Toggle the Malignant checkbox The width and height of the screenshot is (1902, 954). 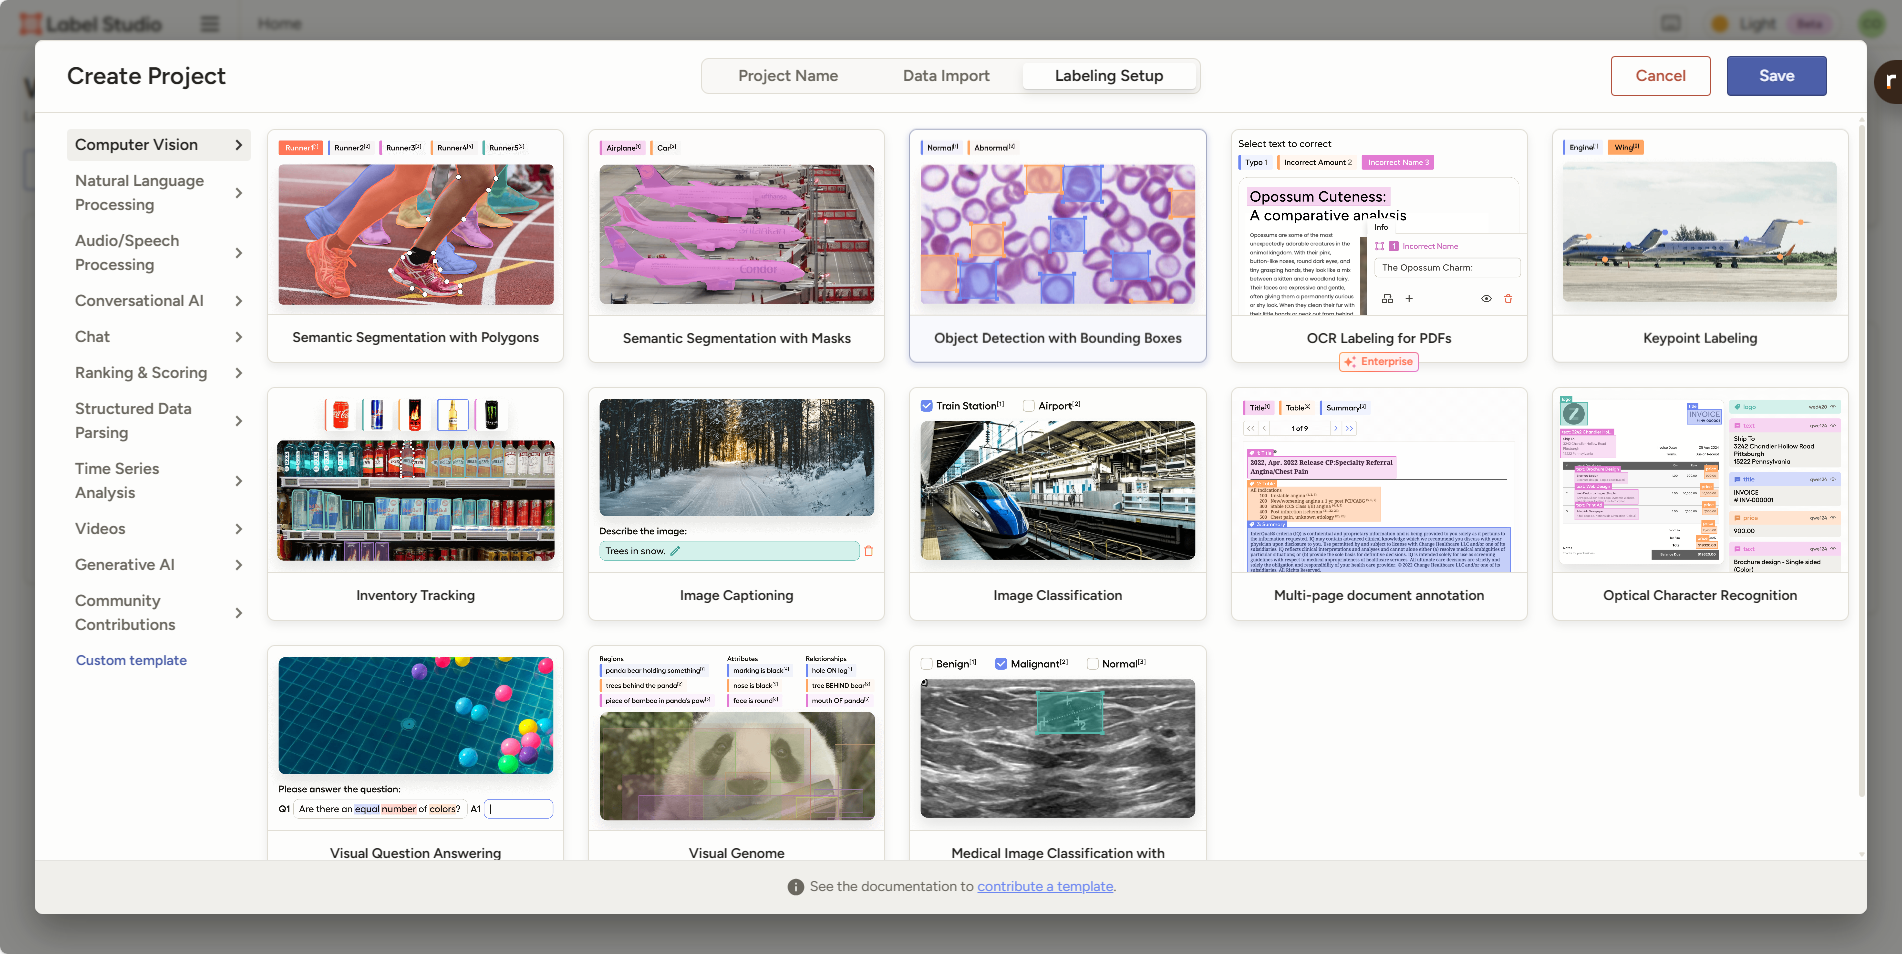pos(1001,664)
